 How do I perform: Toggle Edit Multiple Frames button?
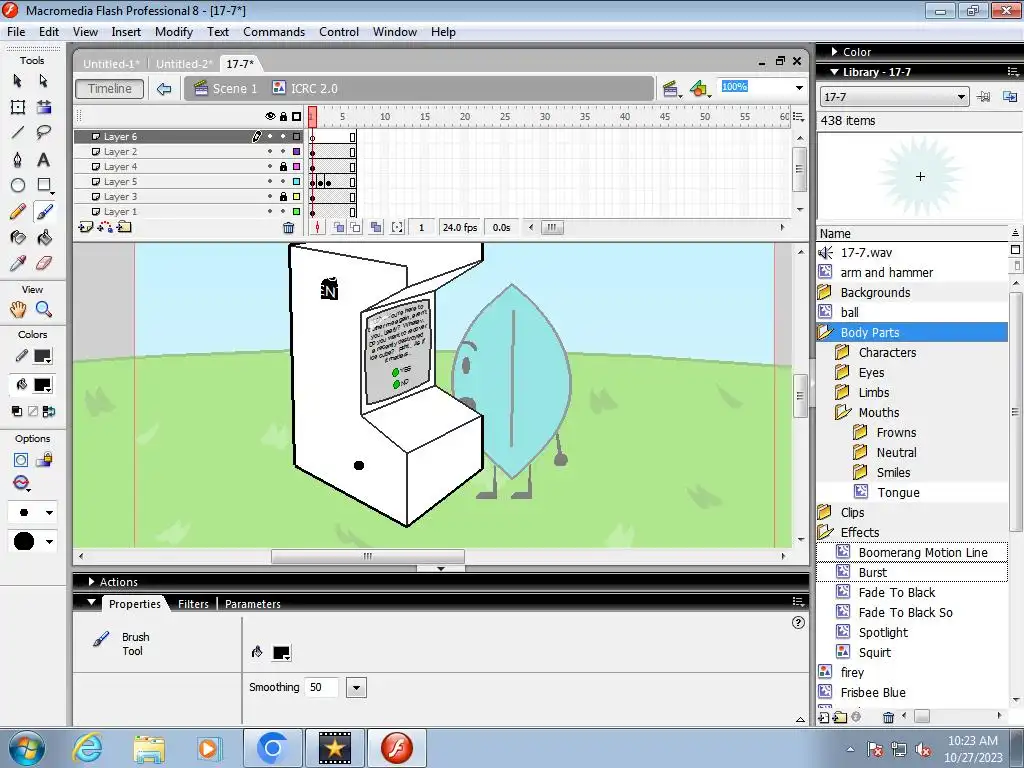(x=376, y=227)
